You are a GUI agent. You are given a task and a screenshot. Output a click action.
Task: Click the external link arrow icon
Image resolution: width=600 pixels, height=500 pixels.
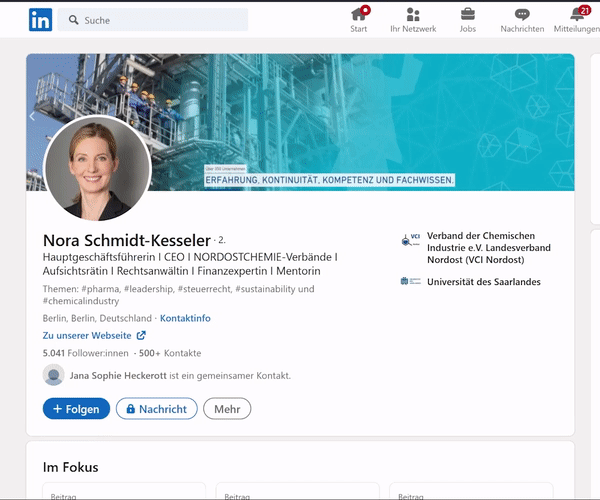[x=141, y=336]
